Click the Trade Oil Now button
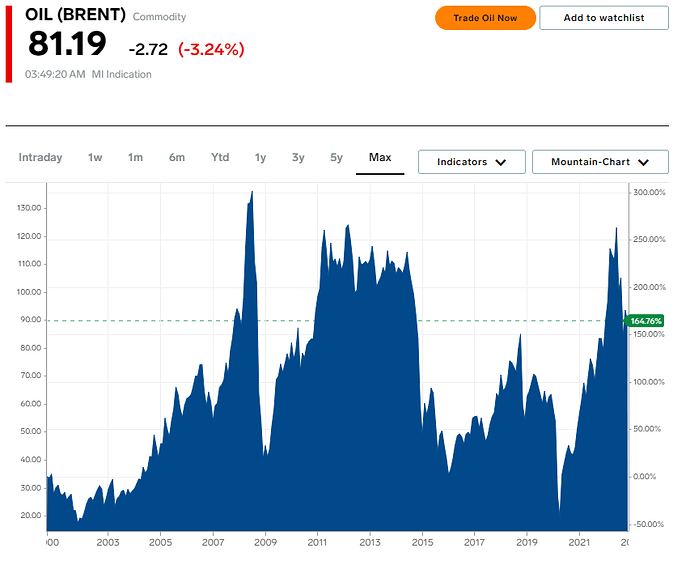Viewport: 690px width, 564px height. [485, 18]
